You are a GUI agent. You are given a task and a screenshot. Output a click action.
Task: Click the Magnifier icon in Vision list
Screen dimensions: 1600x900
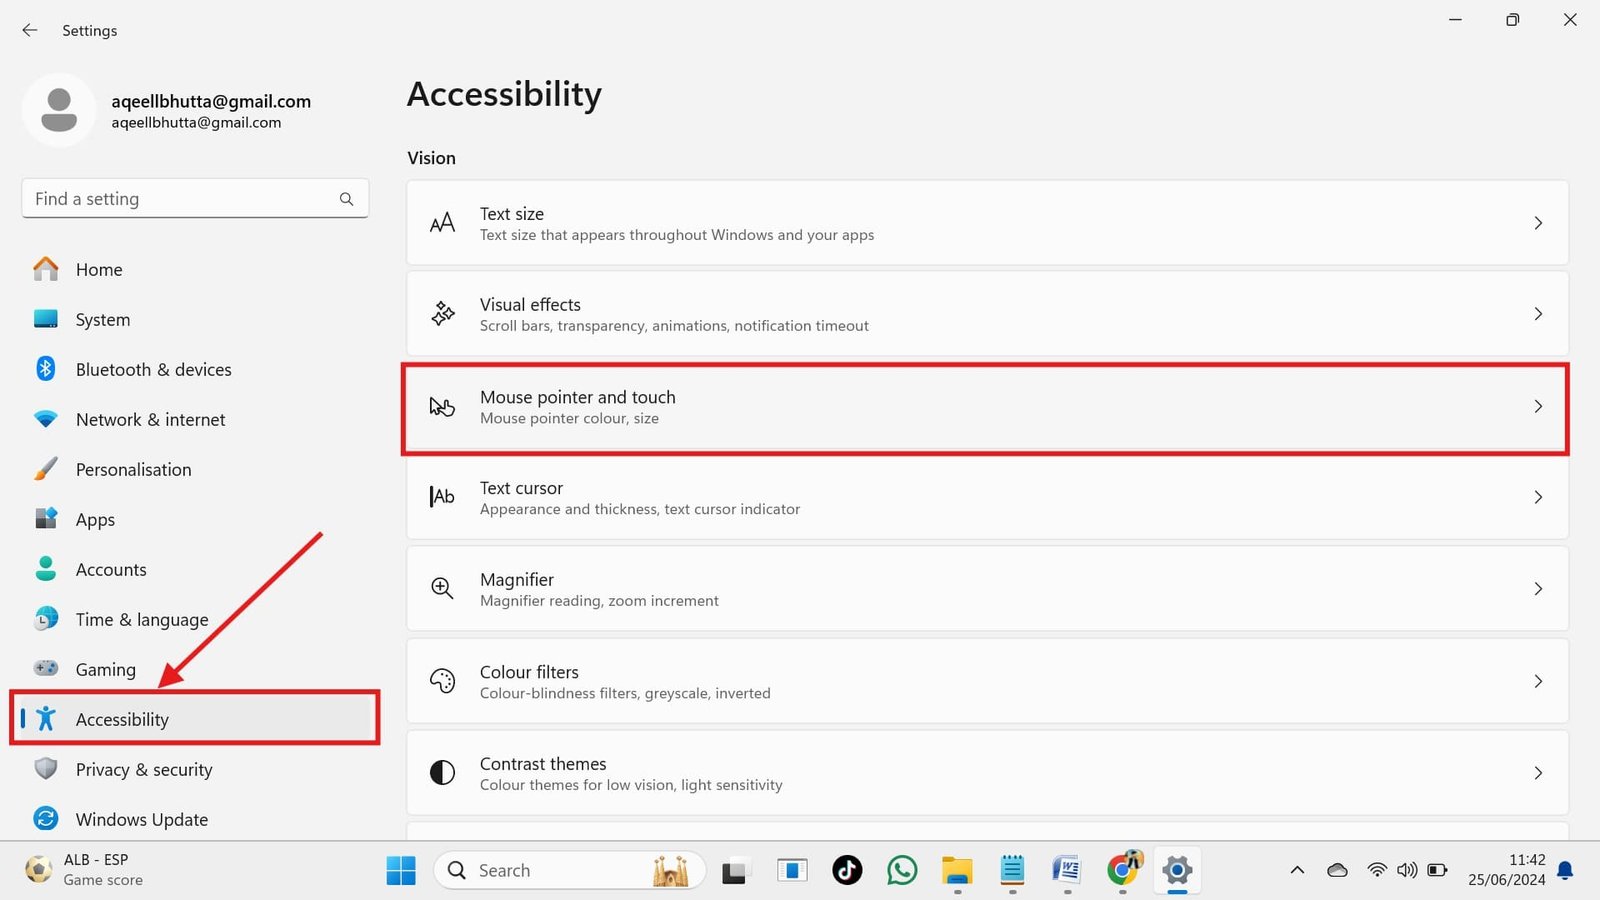pyautogui.click(x=442, y=588)
